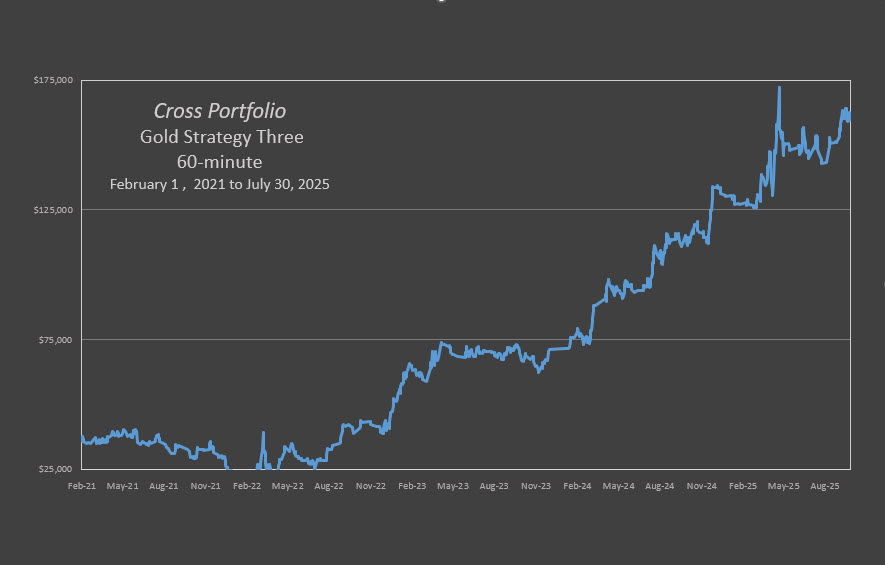The width and height of the screenshot is (885, 565).
Task: Select the Feb-25 x-axis label
Action: coord(743,486)
